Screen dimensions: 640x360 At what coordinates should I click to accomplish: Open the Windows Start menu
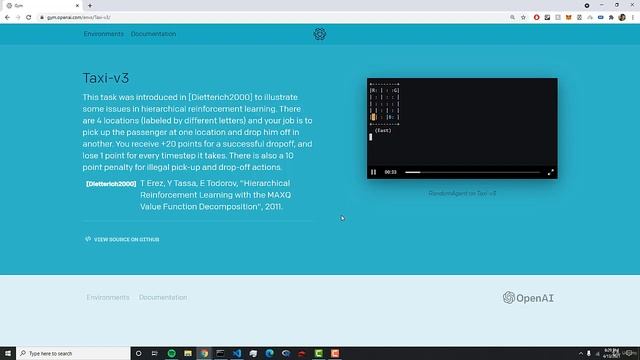pos(8,353)
